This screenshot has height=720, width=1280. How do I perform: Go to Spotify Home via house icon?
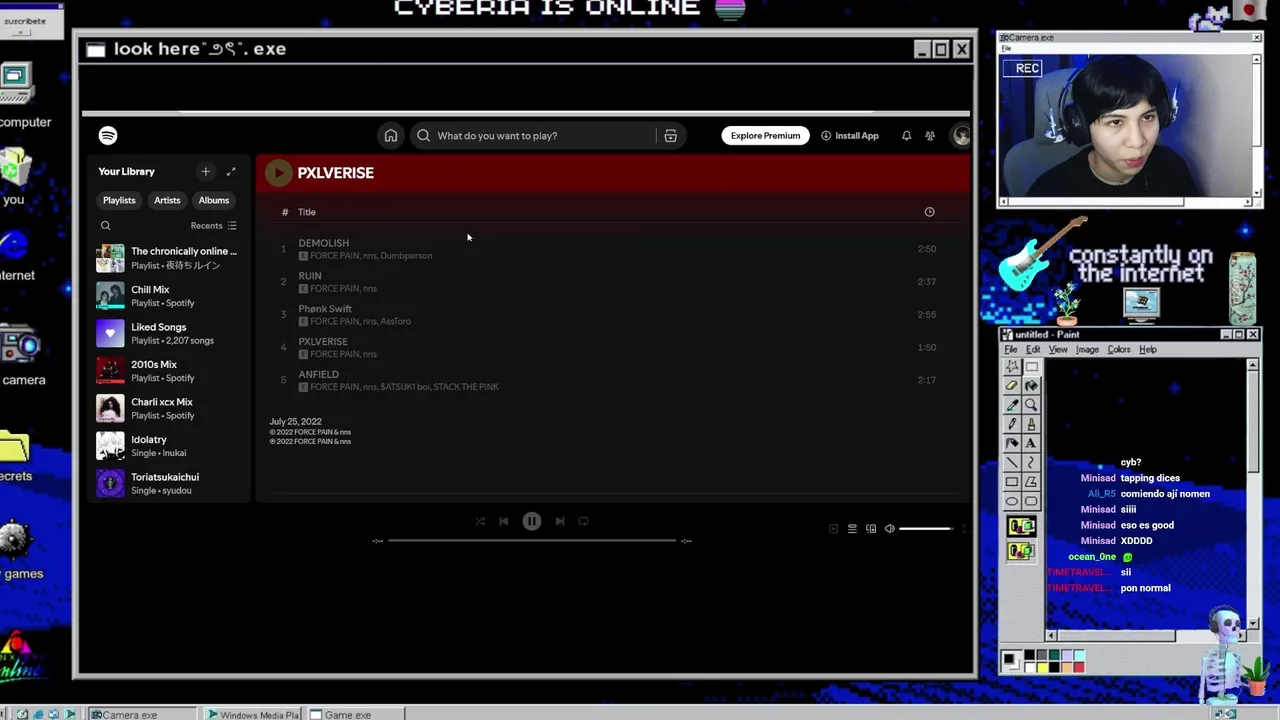coord(391,135)
